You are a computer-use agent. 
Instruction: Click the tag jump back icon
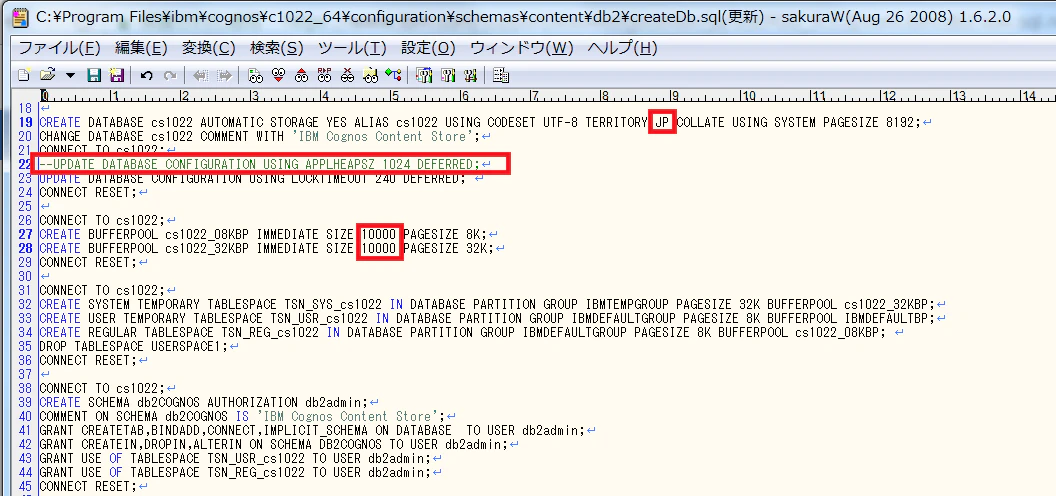[201, 75]
